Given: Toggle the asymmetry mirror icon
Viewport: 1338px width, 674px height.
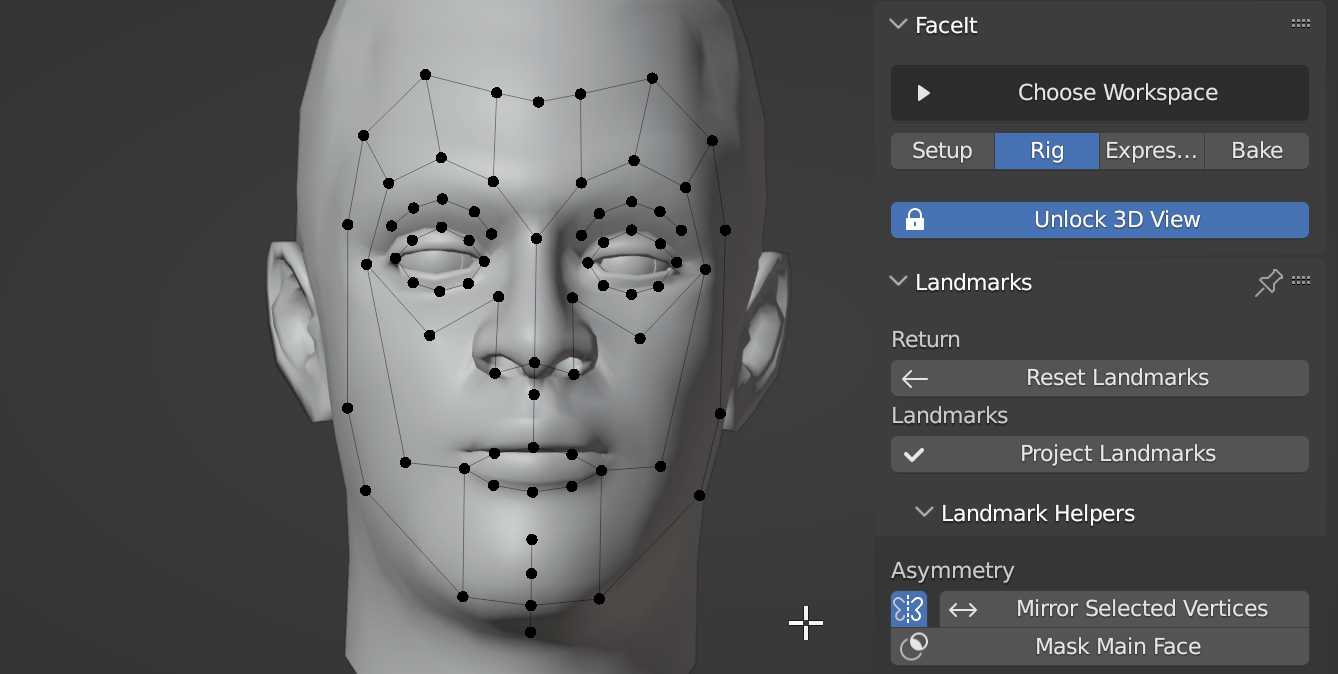Looking at the screenshot, I should coord(909,609).
